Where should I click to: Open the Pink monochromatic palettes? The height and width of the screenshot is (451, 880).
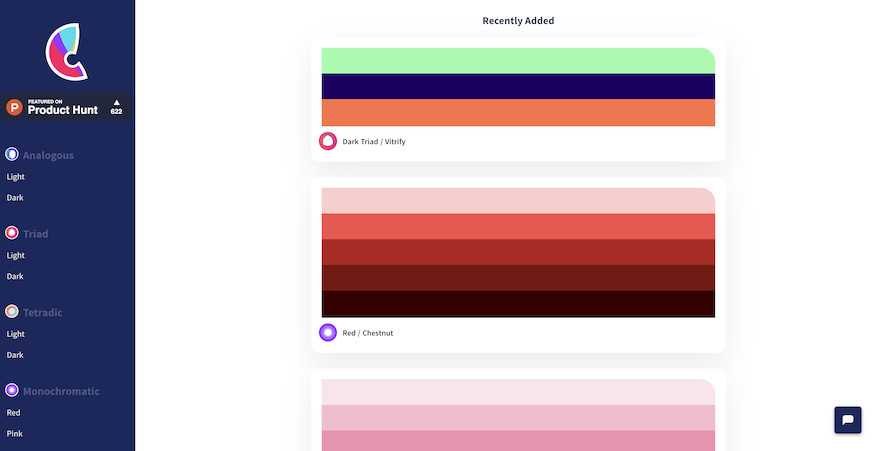(15, 434)
